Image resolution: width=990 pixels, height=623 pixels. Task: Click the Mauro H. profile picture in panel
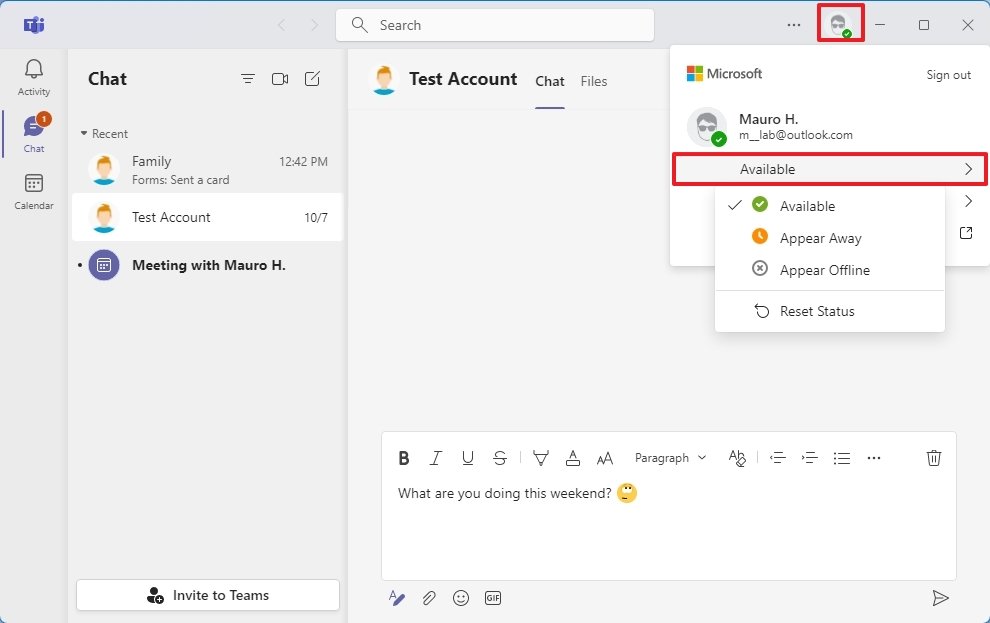707,126
